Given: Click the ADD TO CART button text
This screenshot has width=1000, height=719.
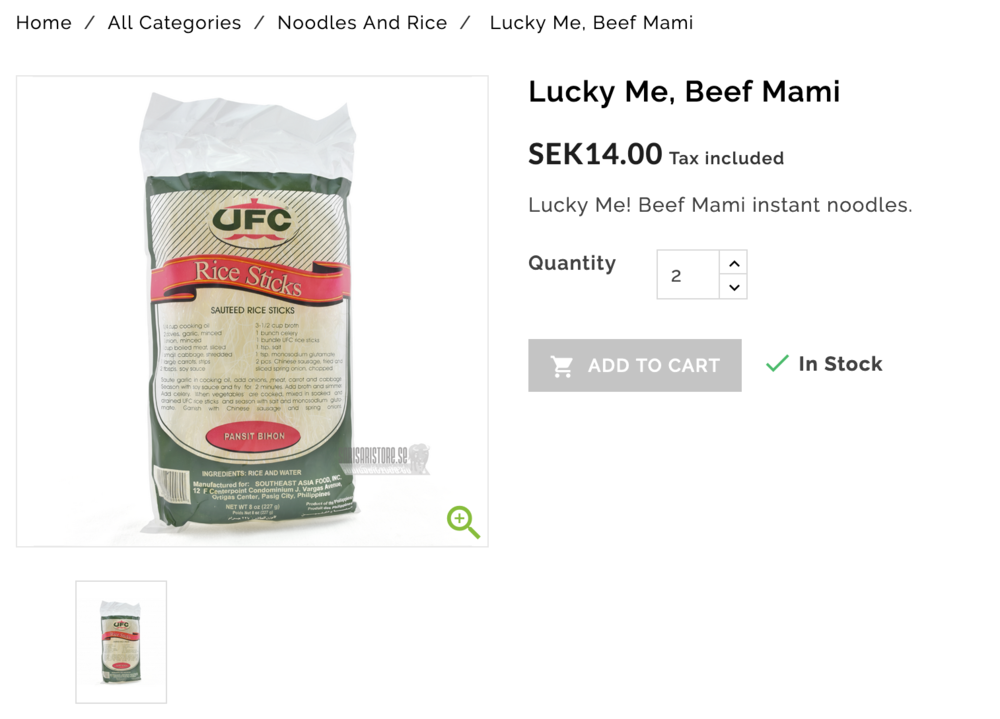Looking at the screenshot, I should point(654,366).
